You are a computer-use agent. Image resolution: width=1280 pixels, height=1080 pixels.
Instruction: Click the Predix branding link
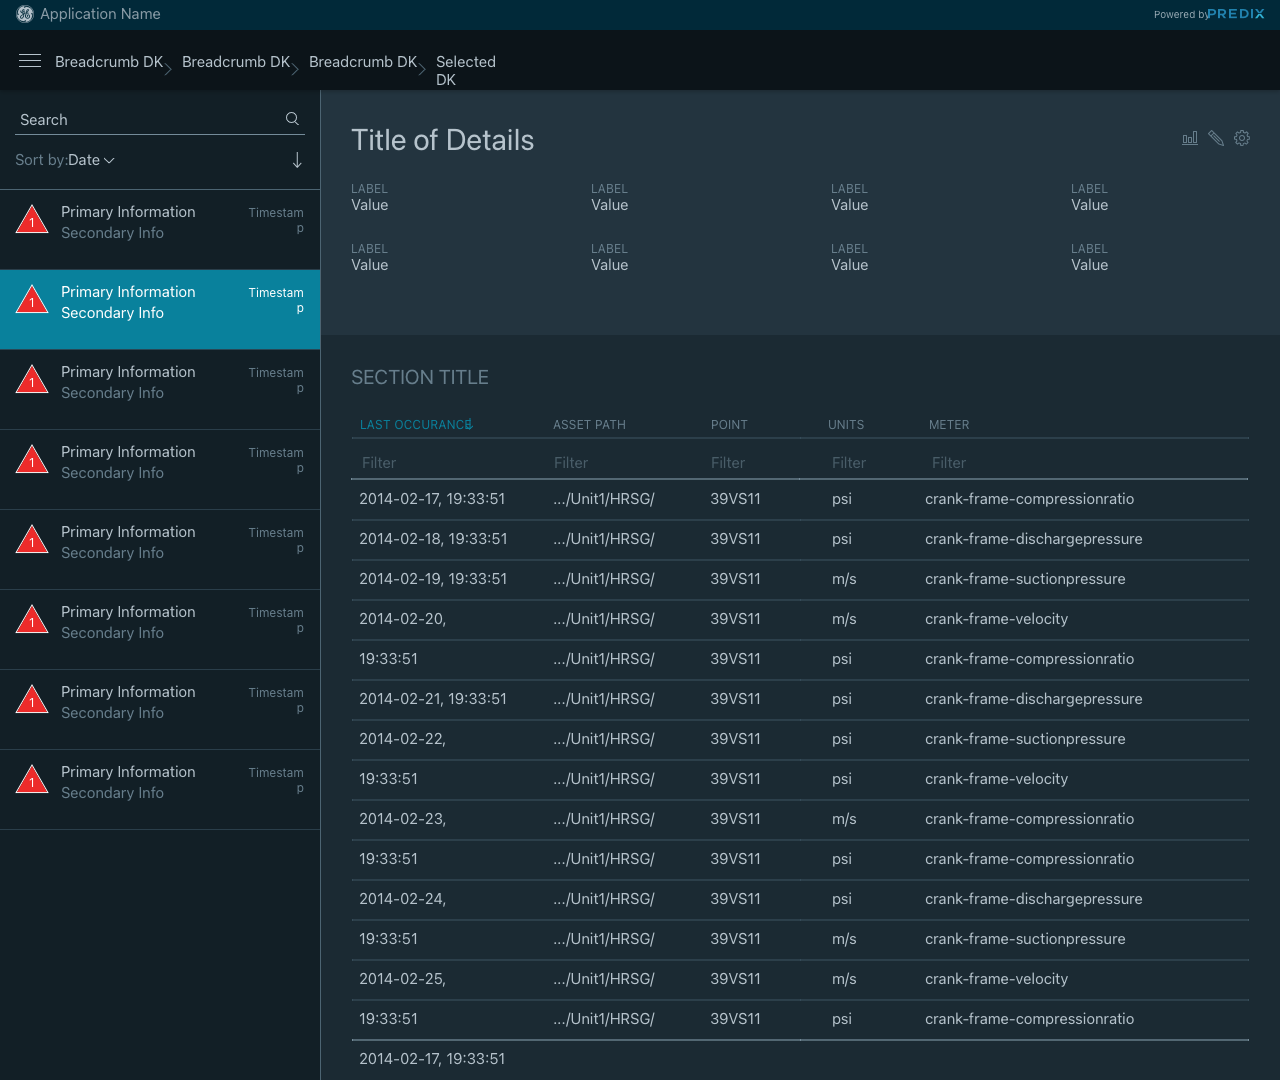point(1235,14)
